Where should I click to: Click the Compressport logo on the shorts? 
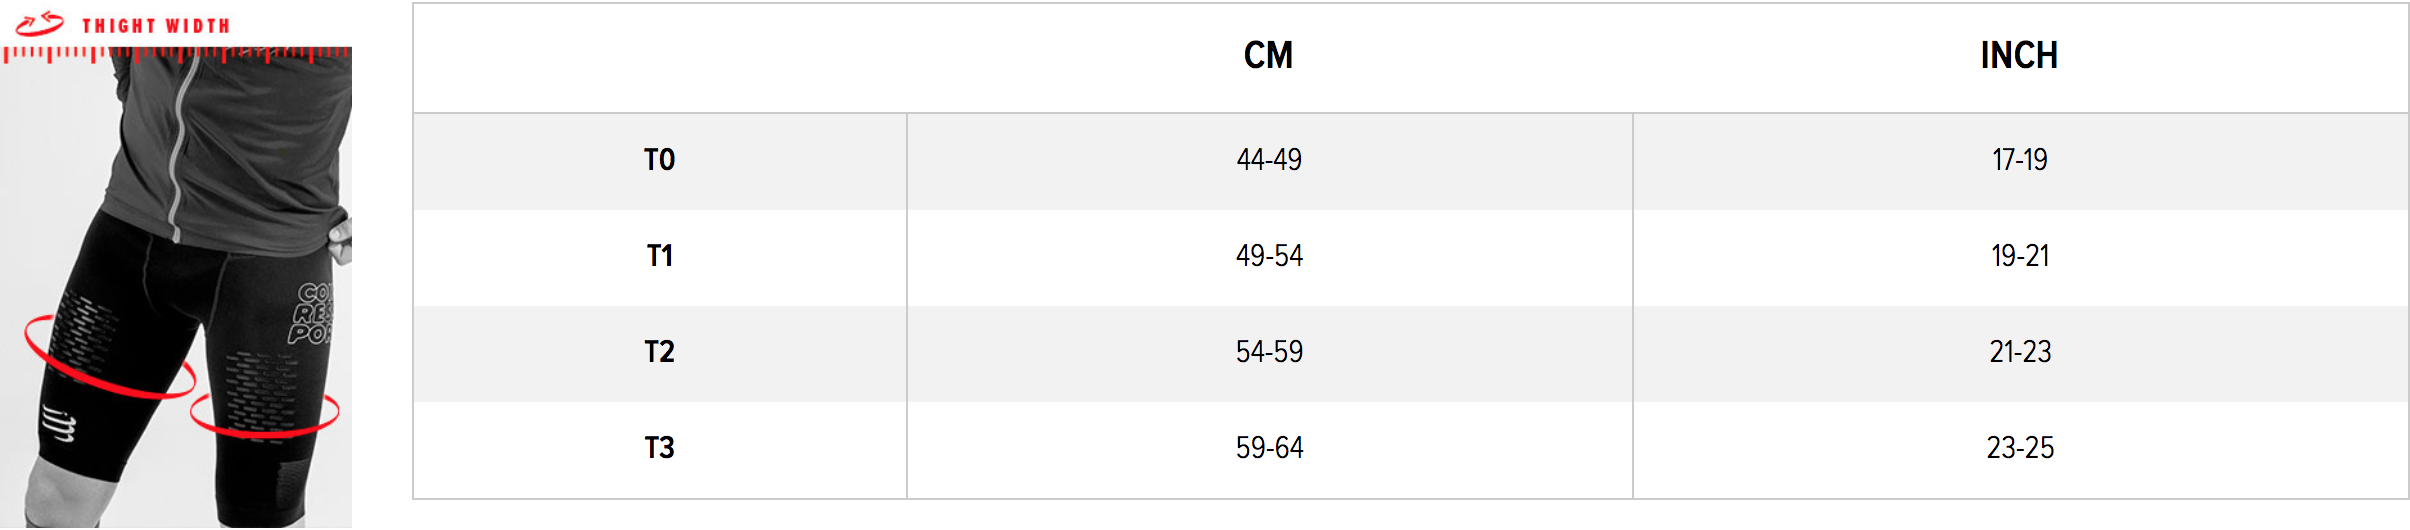point(58,423)
